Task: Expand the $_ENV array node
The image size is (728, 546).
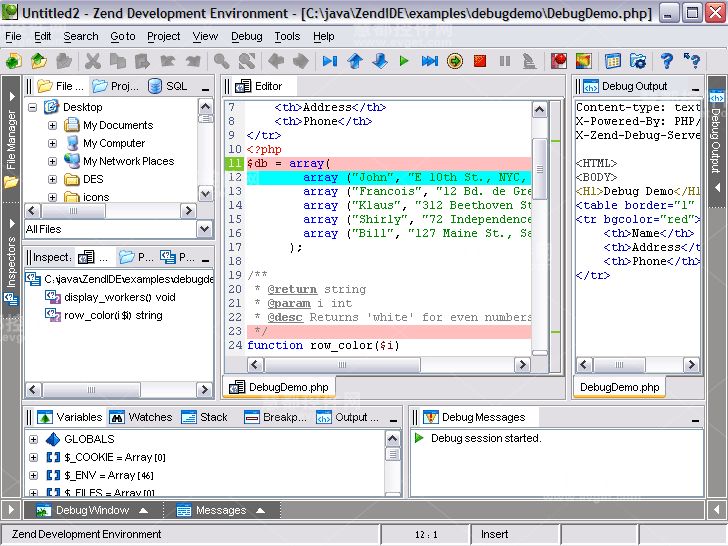Action: [33, 475]
